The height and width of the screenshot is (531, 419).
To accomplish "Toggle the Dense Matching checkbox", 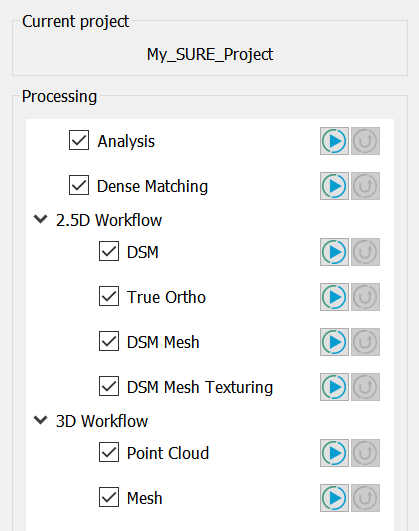I will point(79,185).
